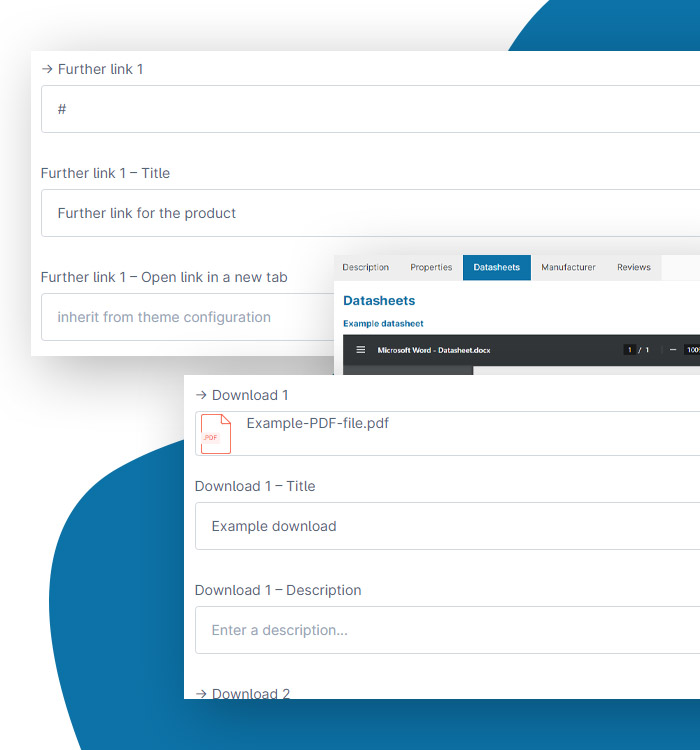This screenshot has width=700, height=750.
Task: Click the Download 1 Title input
Action: 446,526
